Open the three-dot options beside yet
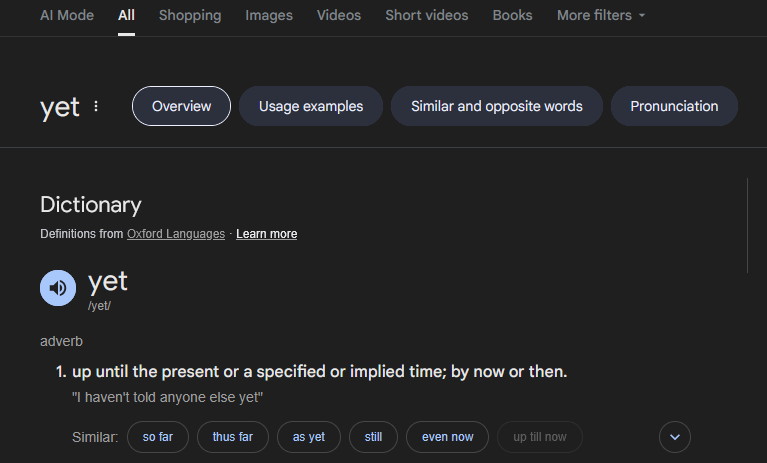 click(x=96, y=106)
